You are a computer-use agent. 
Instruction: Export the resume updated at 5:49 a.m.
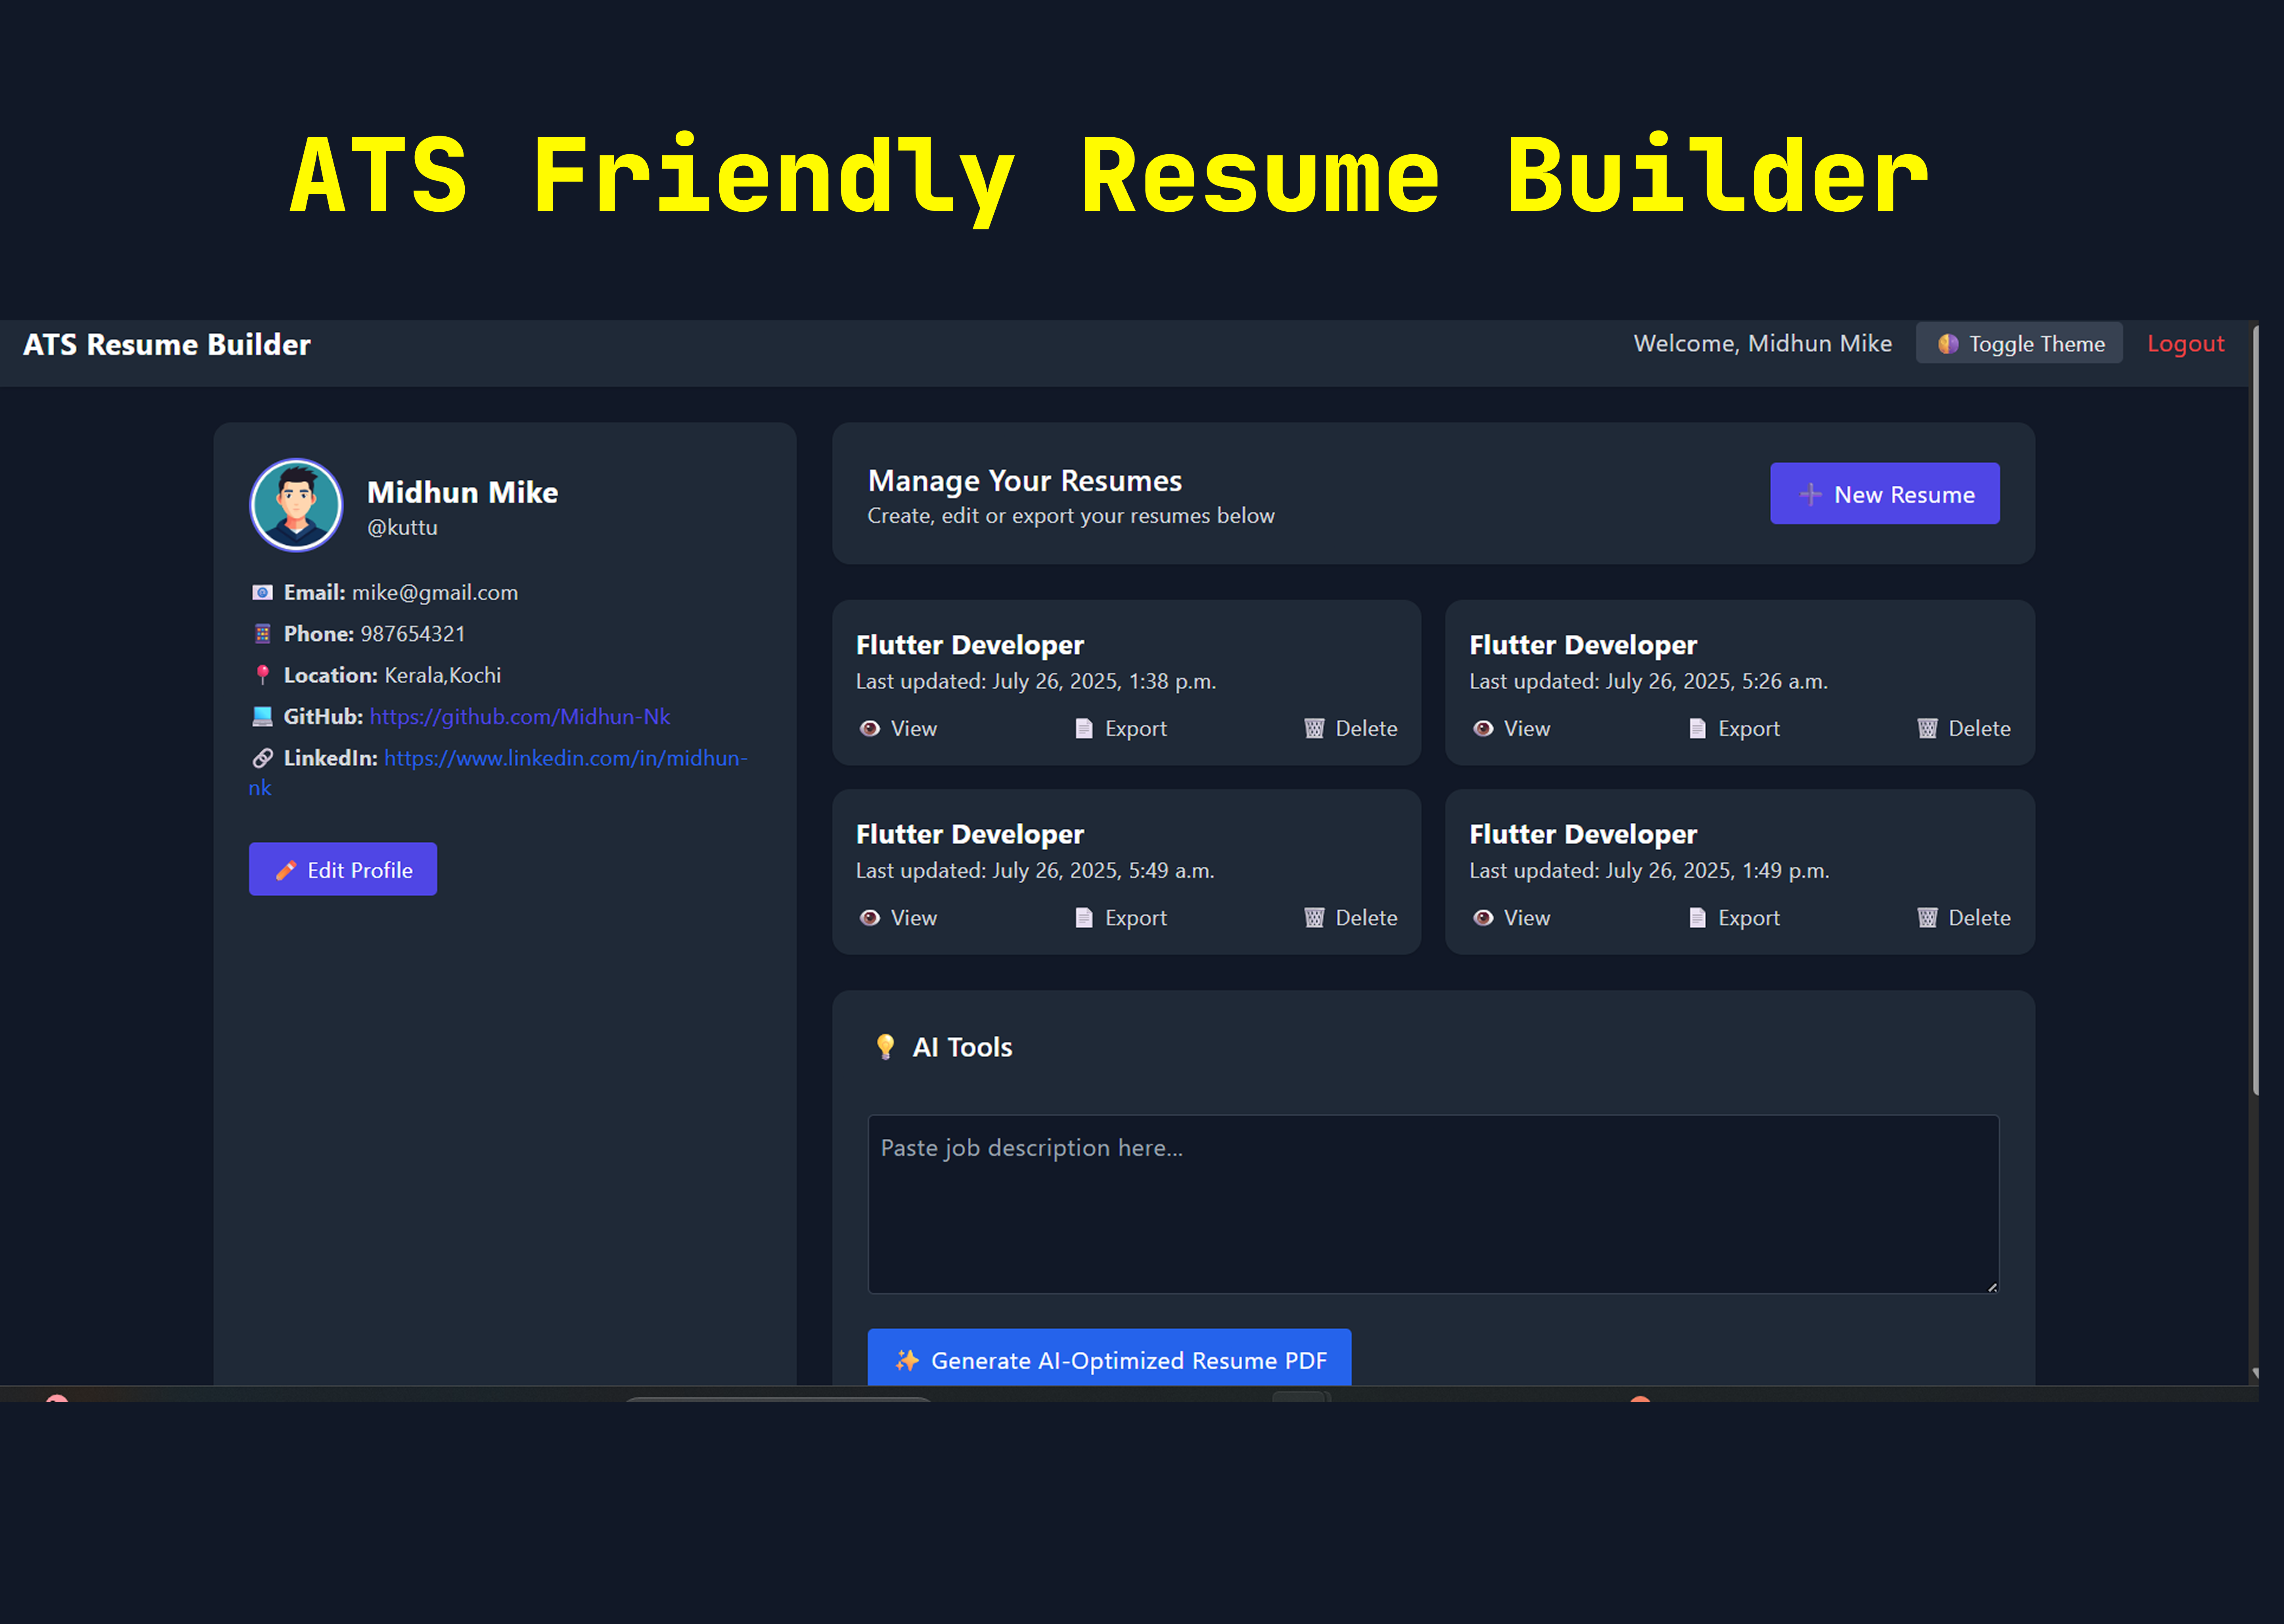pyautogui.click(x=1120, y=918)
